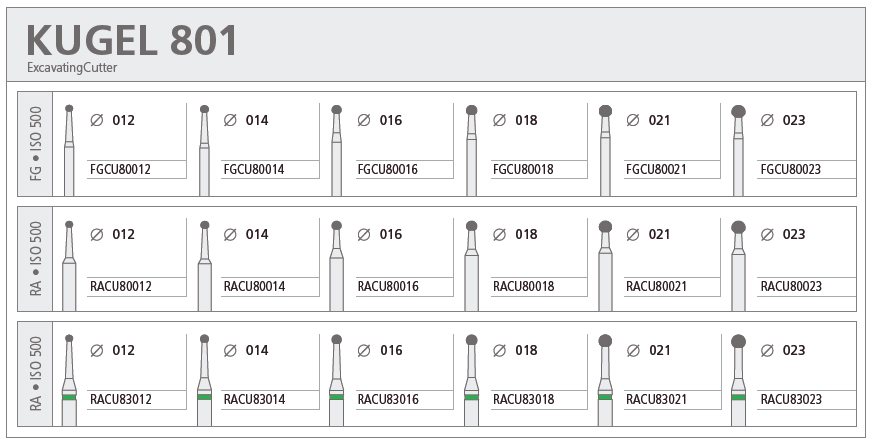
Task: Select the FG 023 bur image
Action: 738,150
